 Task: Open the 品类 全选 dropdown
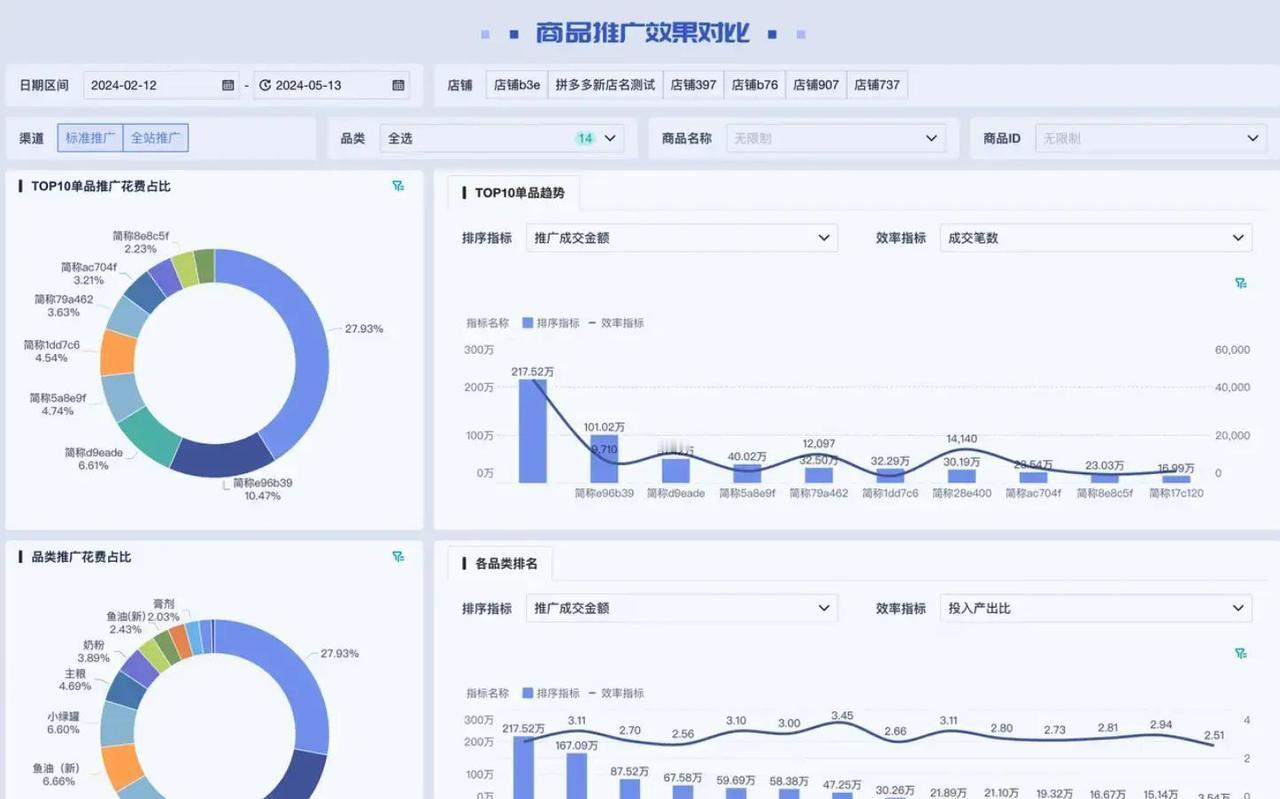(x=502, y=138)
